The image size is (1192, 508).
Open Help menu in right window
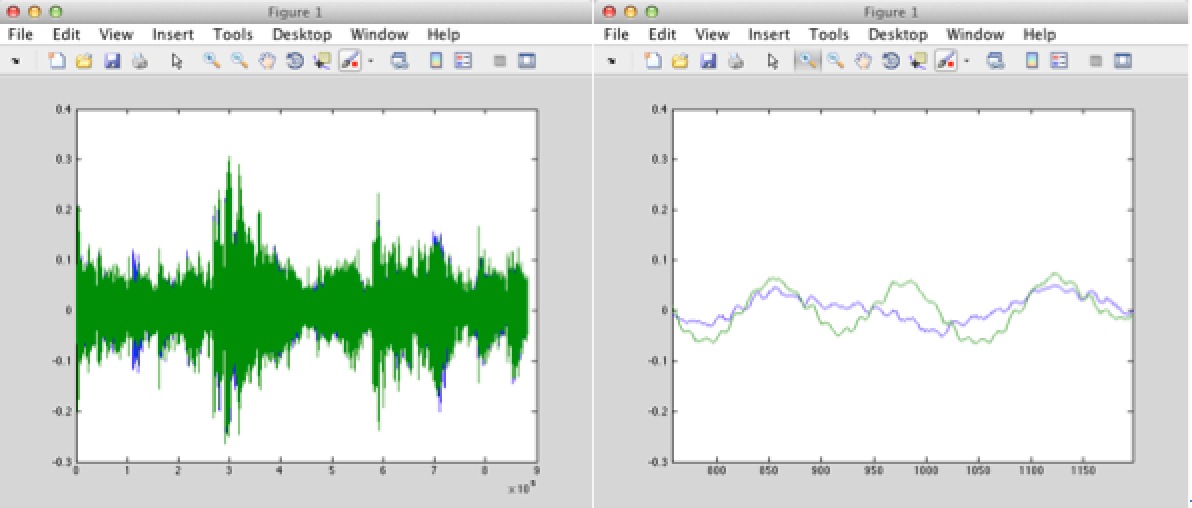1039,35
